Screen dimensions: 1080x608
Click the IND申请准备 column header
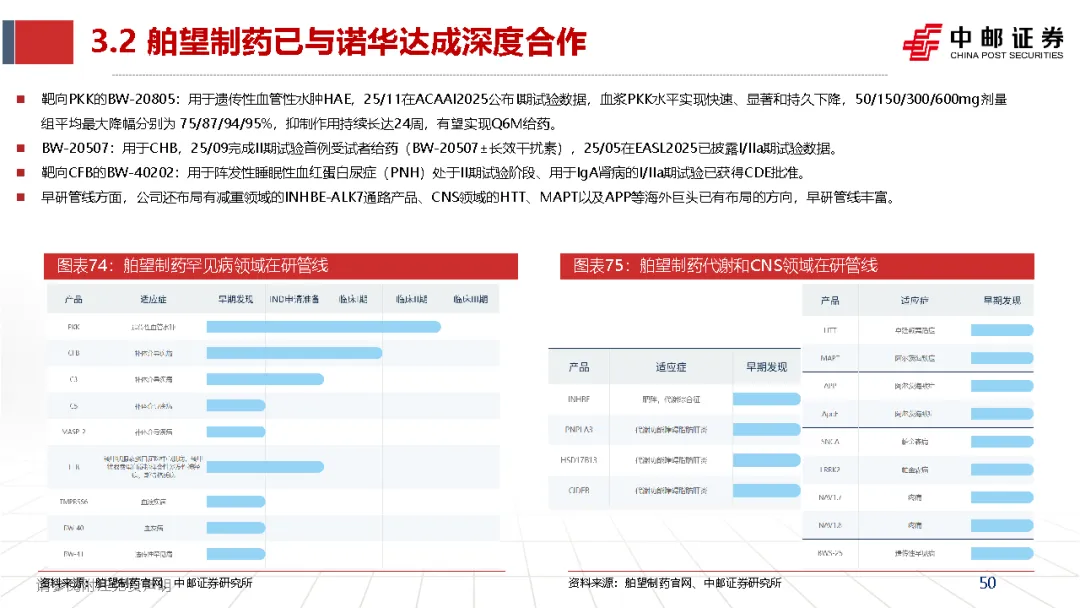point(294,300)
